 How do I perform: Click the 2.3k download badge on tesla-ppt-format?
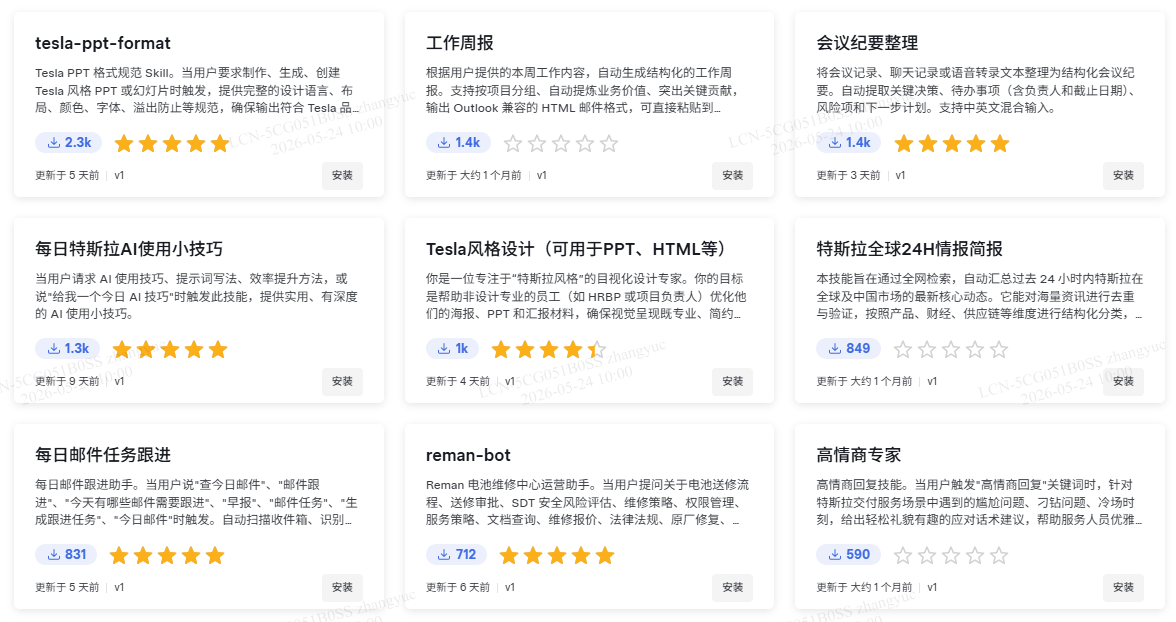click(x=68, y=143)
